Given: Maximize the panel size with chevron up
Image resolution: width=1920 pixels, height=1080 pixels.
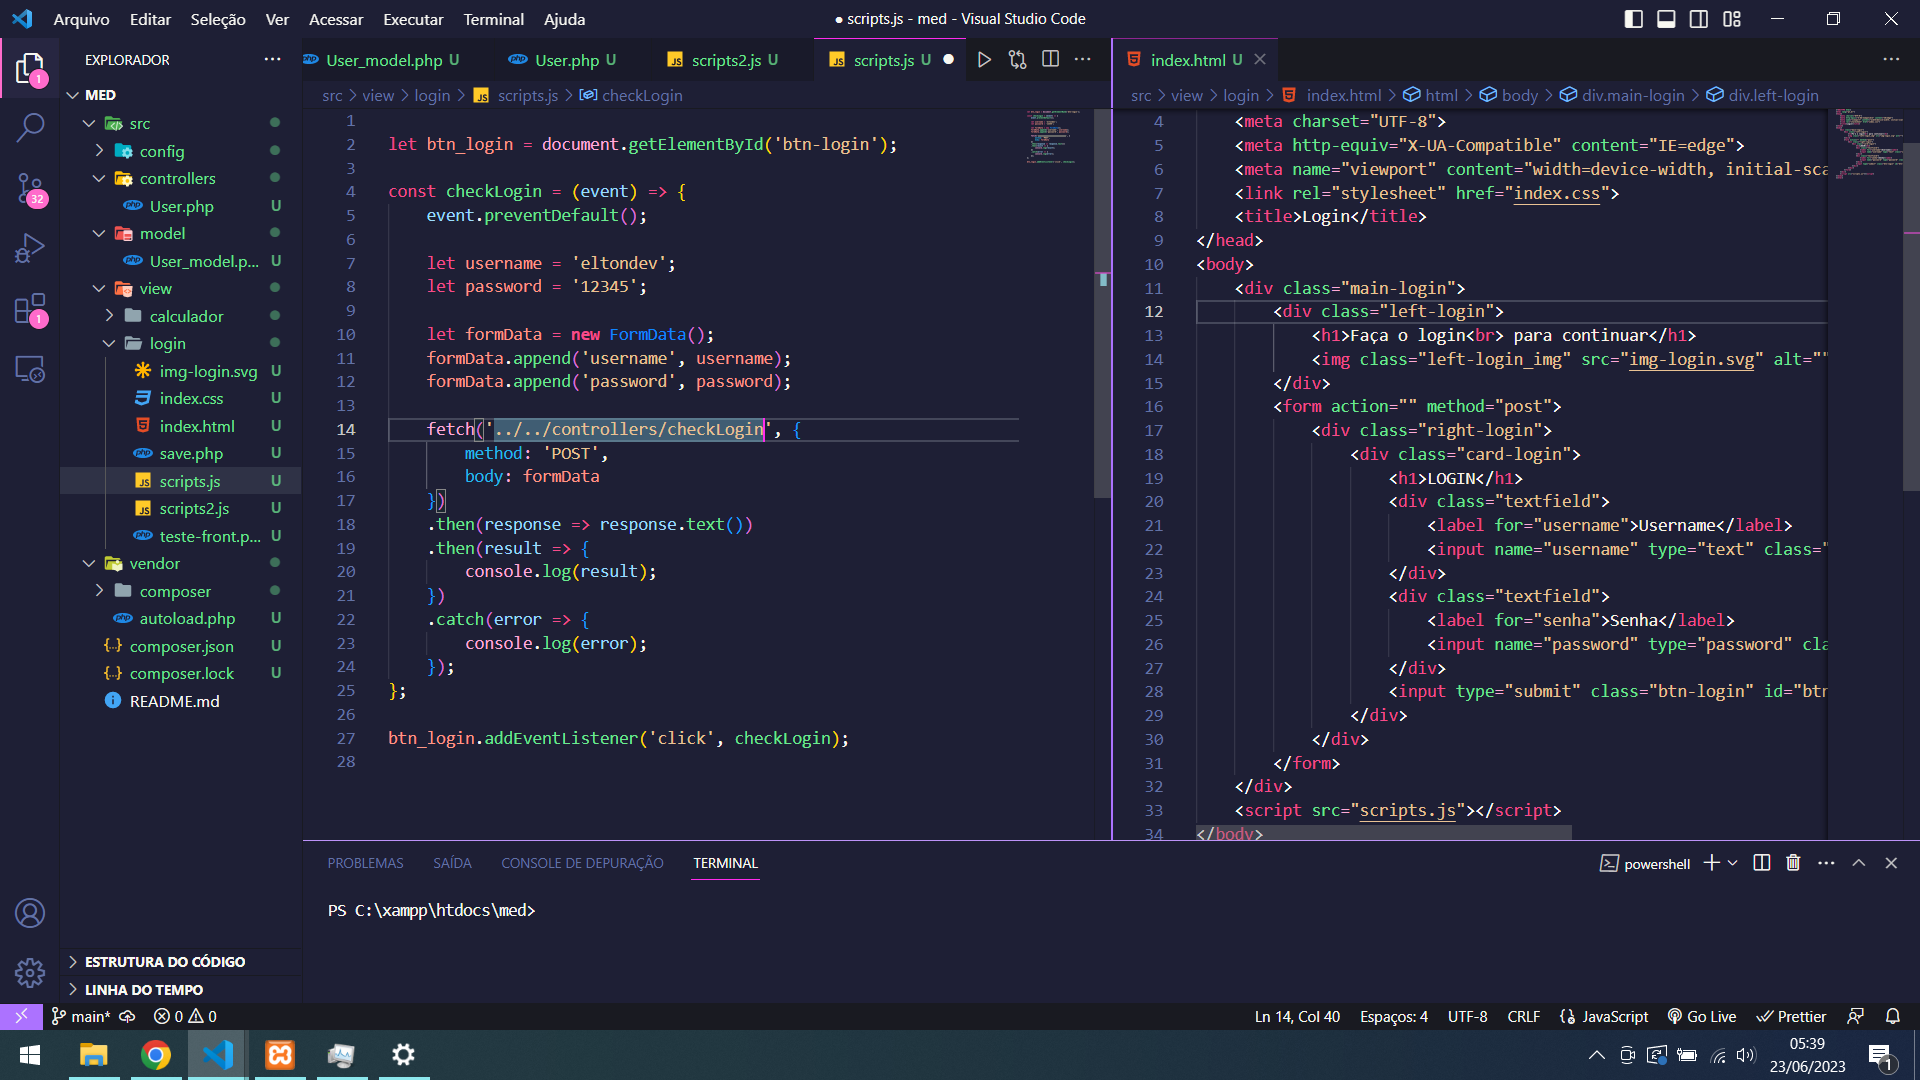Looking at the screenshot, I should (1859, 863).
